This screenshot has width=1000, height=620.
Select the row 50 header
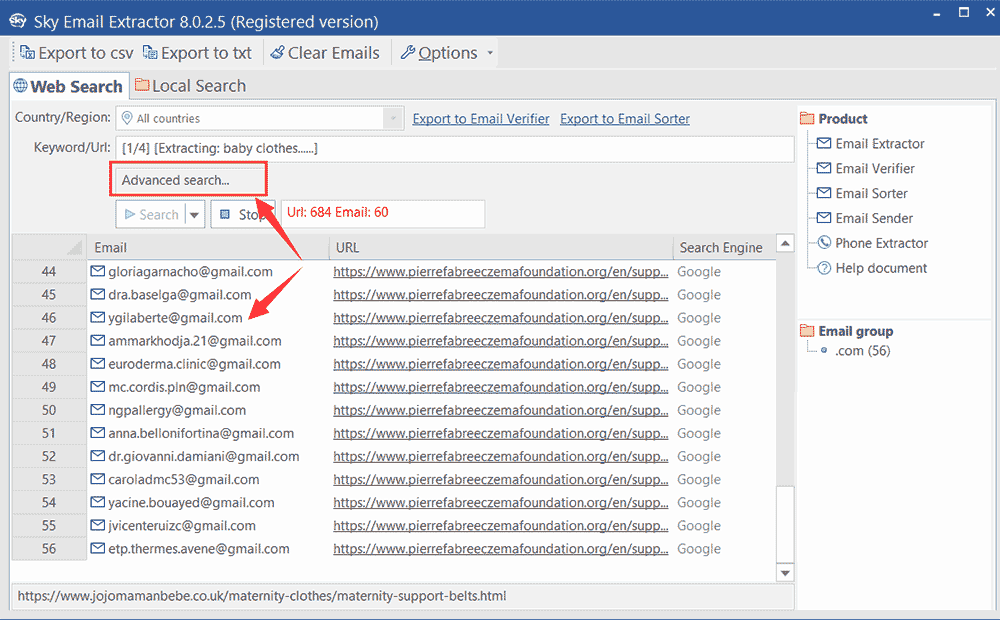coord(49,410)
